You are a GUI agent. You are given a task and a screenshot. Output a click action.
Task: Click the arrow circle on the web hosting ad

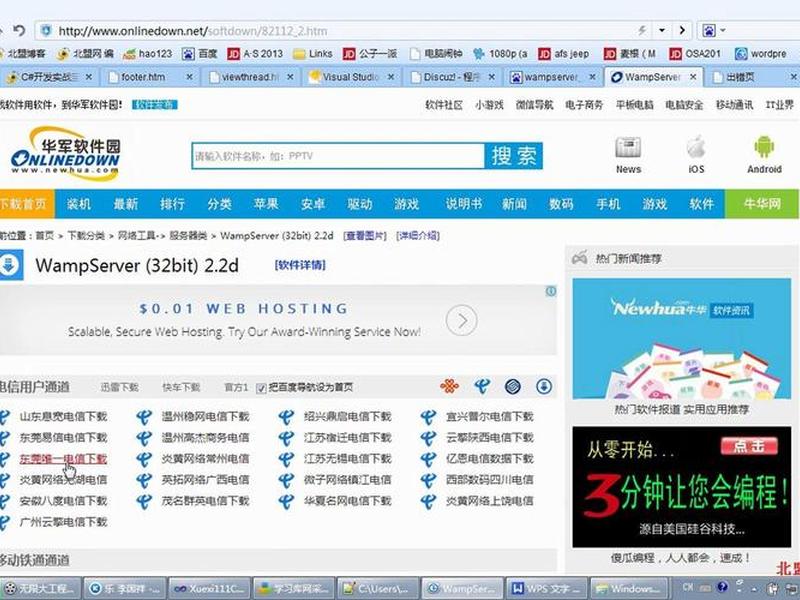coord(461,320)
